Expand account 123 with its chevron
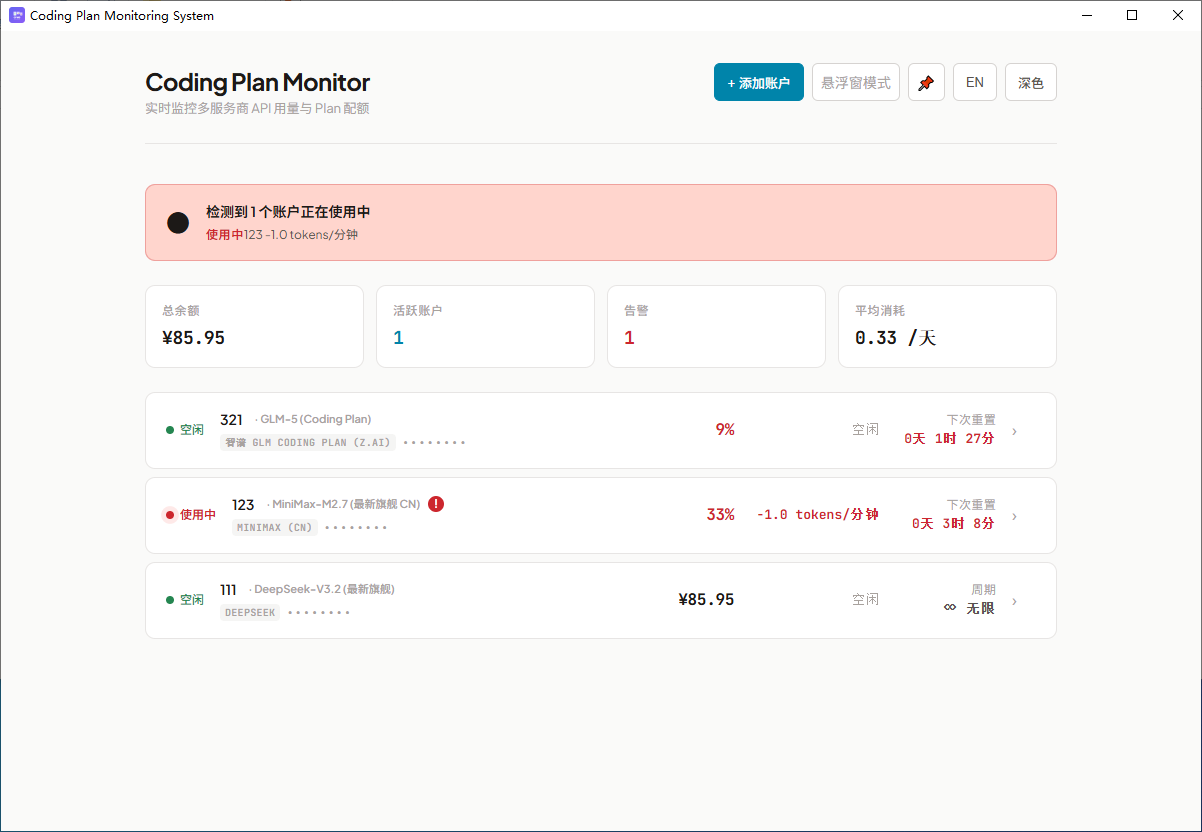The image size is (1202, 832). (1014, 516)
